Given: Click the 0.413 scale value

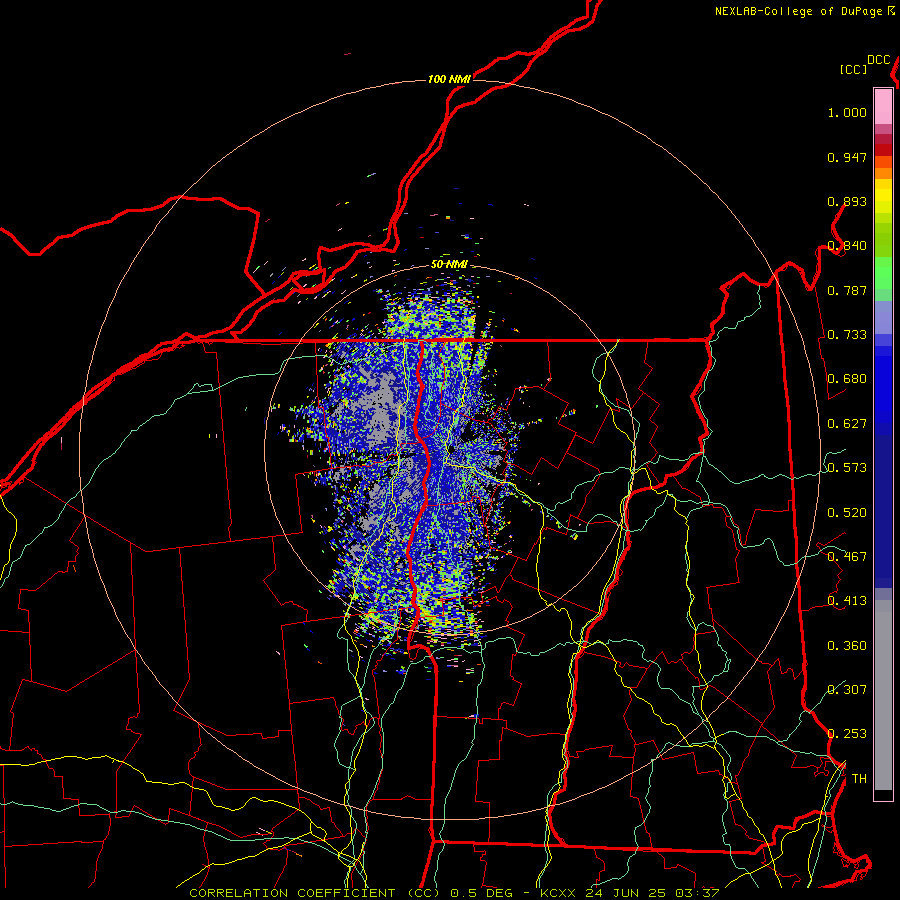Looking at the screenshot, I should click(847, 601).
